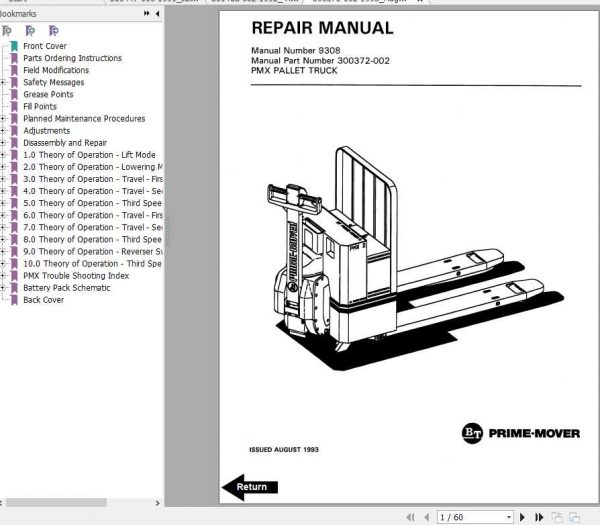The image size is (600, 525).
Task: Select the 10.0 Theory of Operation bookmark label
Action: (x=93, y=264)
